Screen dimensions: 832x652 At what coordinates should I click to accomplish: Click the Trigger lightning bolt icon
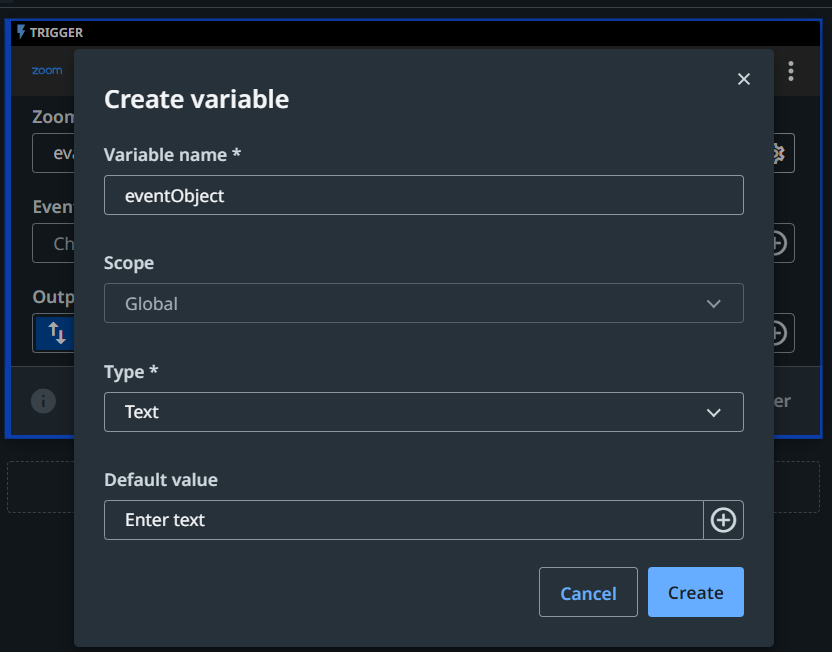pos(22,32)
